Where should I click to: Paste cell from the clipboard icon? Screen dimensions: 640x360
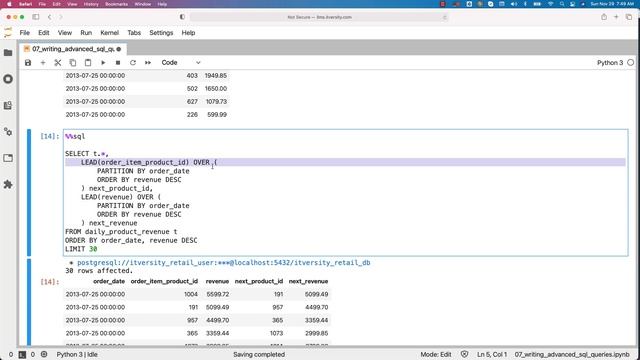point(88,62)
